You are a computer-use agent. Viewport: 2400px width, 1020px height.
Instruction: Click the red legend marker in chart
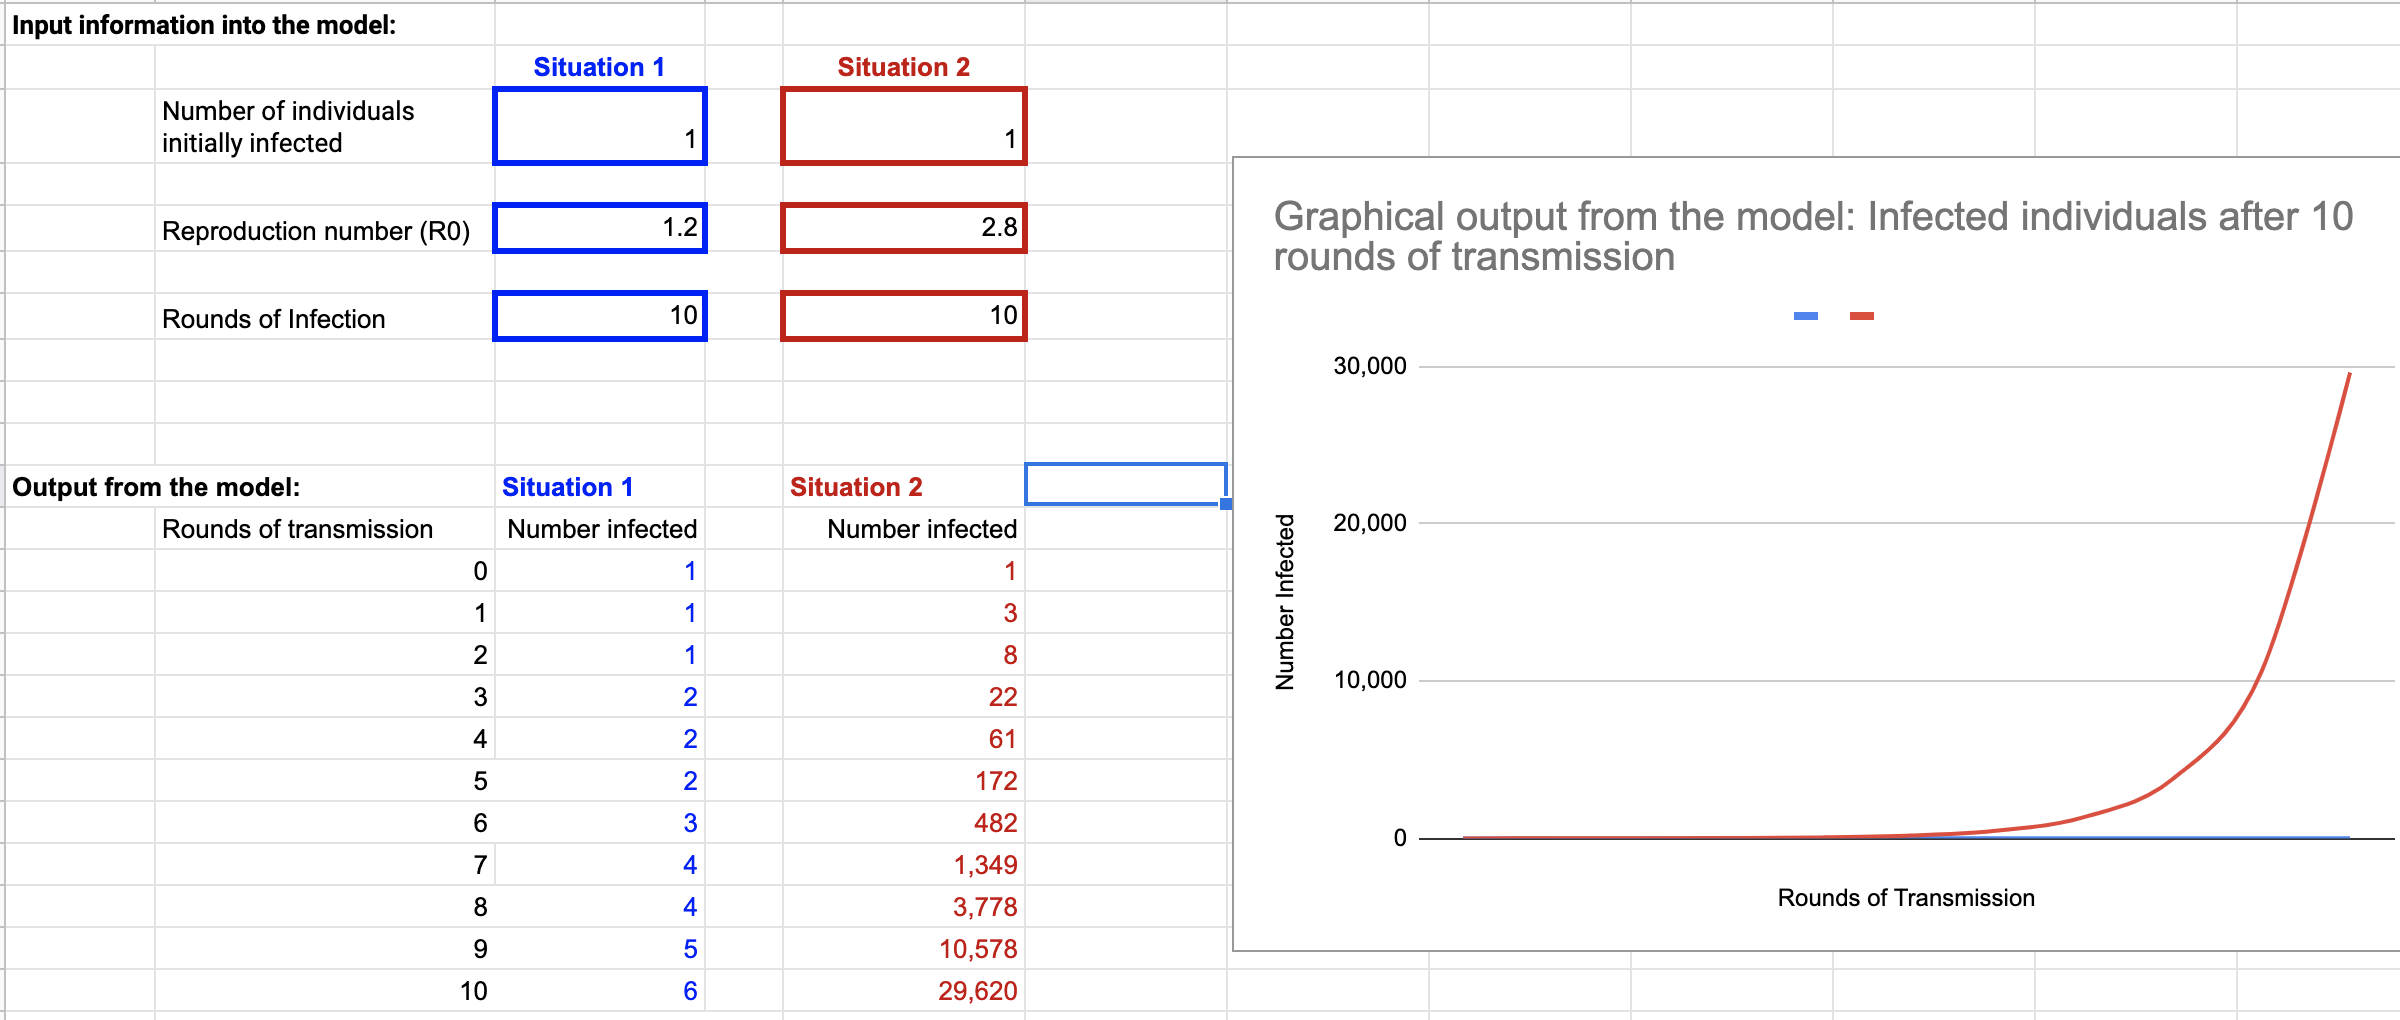1862,316
